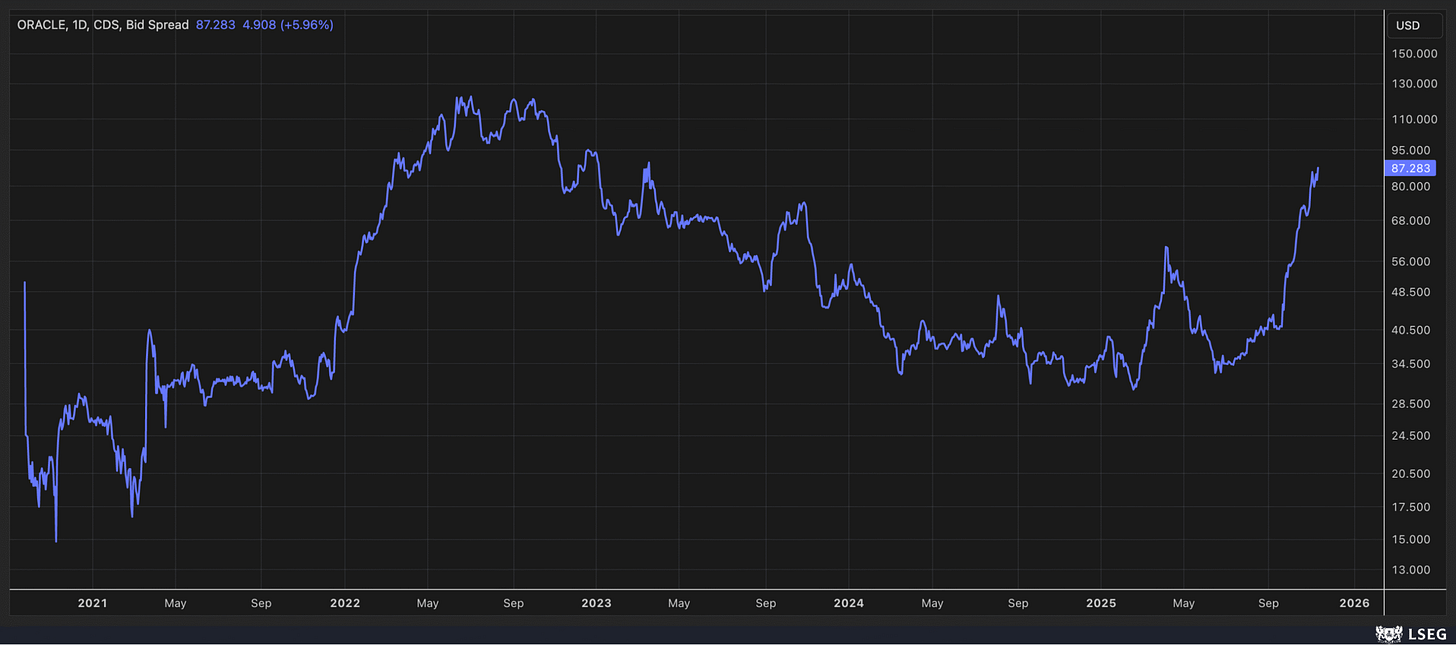Click the 68.000 price axis label

(1413, 221)
